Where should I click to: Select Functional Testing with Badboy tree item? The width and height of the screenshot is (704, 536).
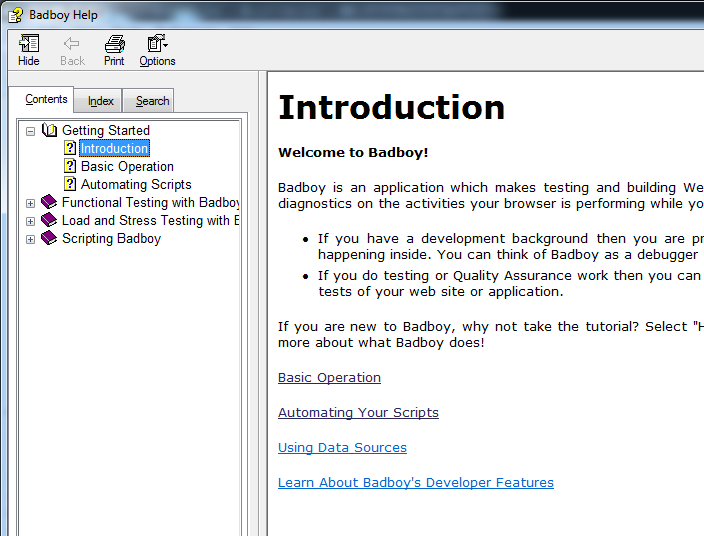point(150,202)
